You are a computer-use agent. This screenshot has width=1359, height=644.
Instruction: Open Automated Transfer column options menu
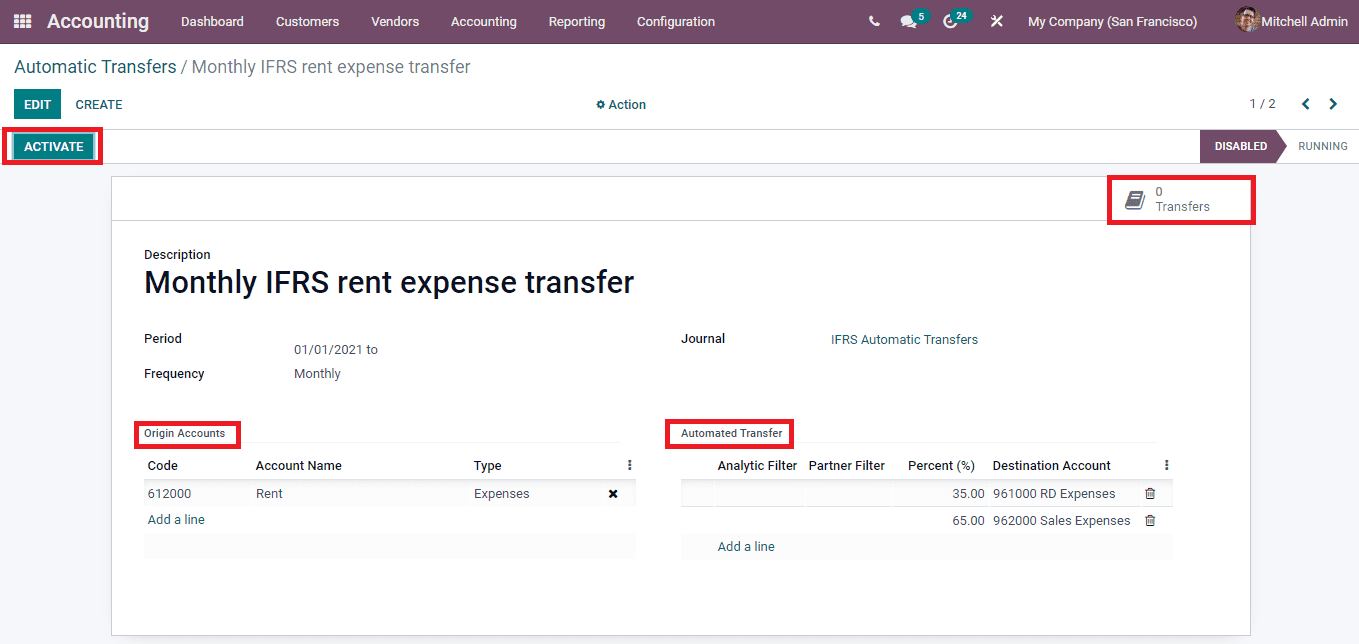pyautogui.click(x=1166, y=464)
